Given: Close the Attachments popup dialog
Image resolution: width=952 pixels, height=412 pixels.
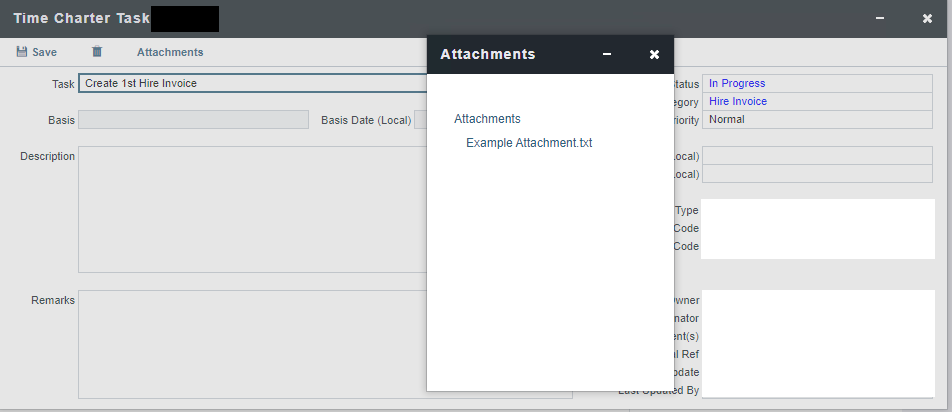Looking at the screenshot, I should tap(654, 54).
